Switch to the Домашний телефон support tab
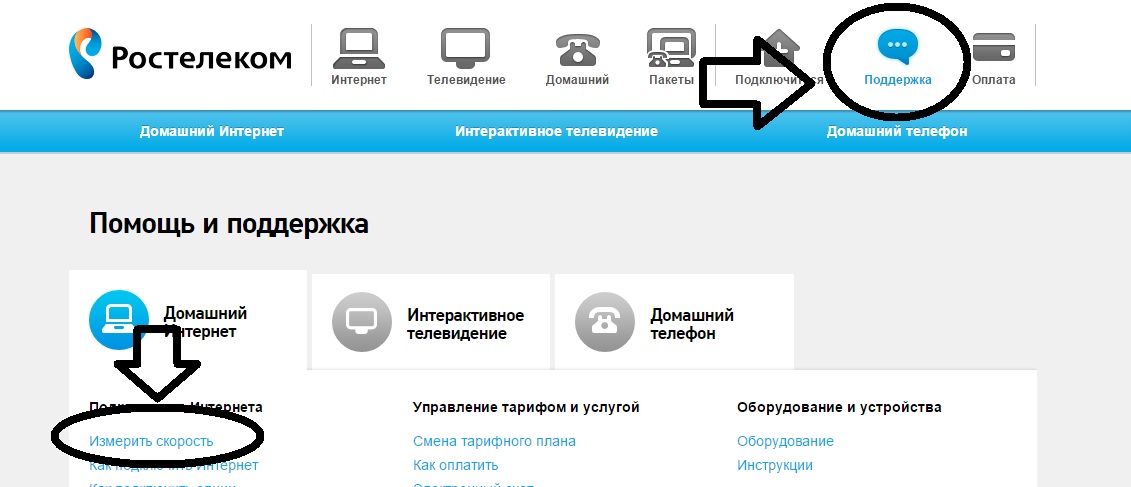Screen dimensions: 1131x487 [674, 322]
